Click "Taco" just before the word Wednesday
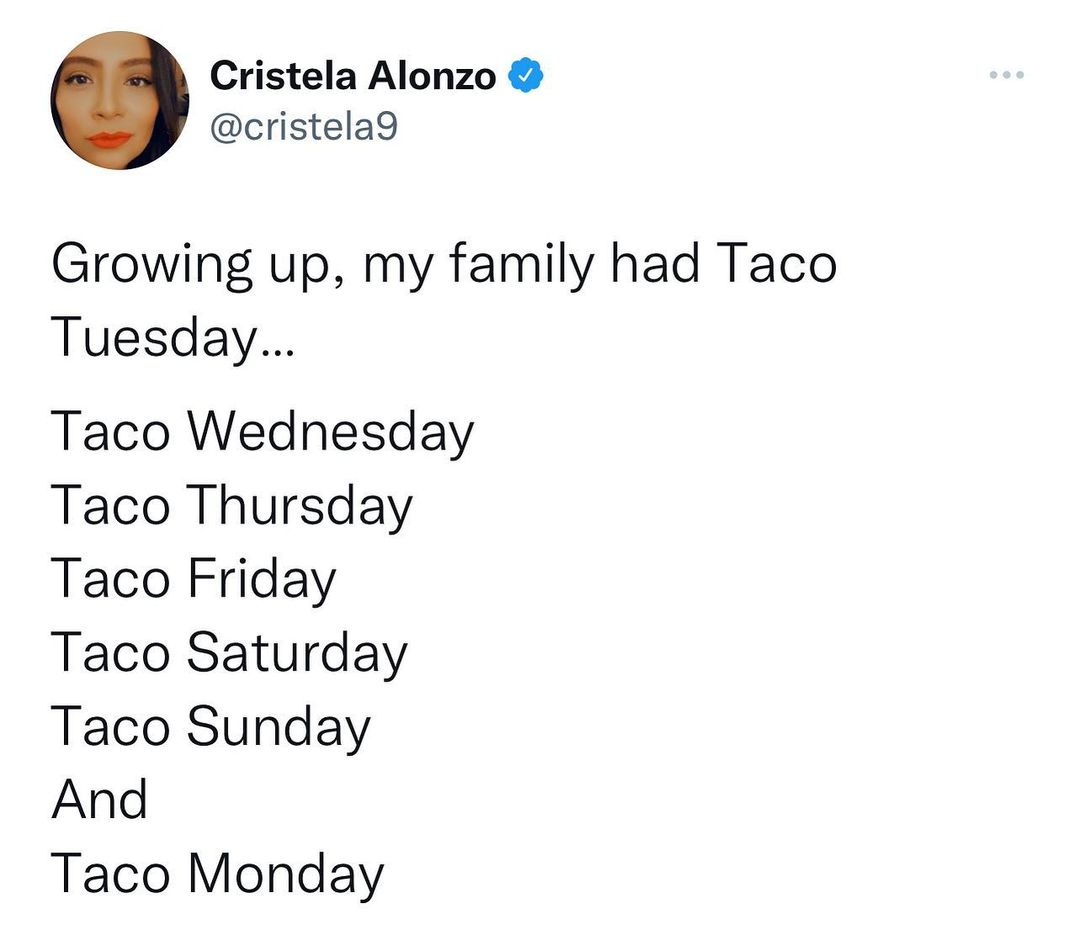The image size is (1080, 930). [x=111, y=432]
